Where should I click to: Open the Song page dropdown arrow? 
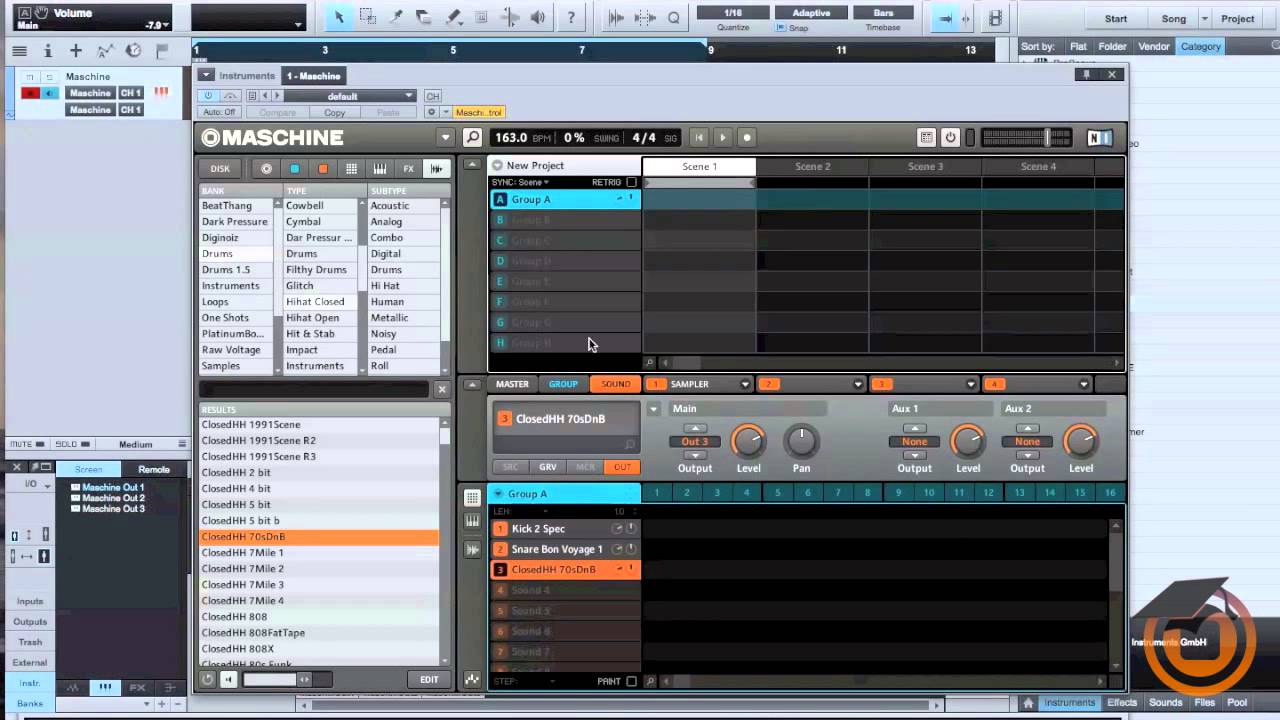tap(1204, 18)
